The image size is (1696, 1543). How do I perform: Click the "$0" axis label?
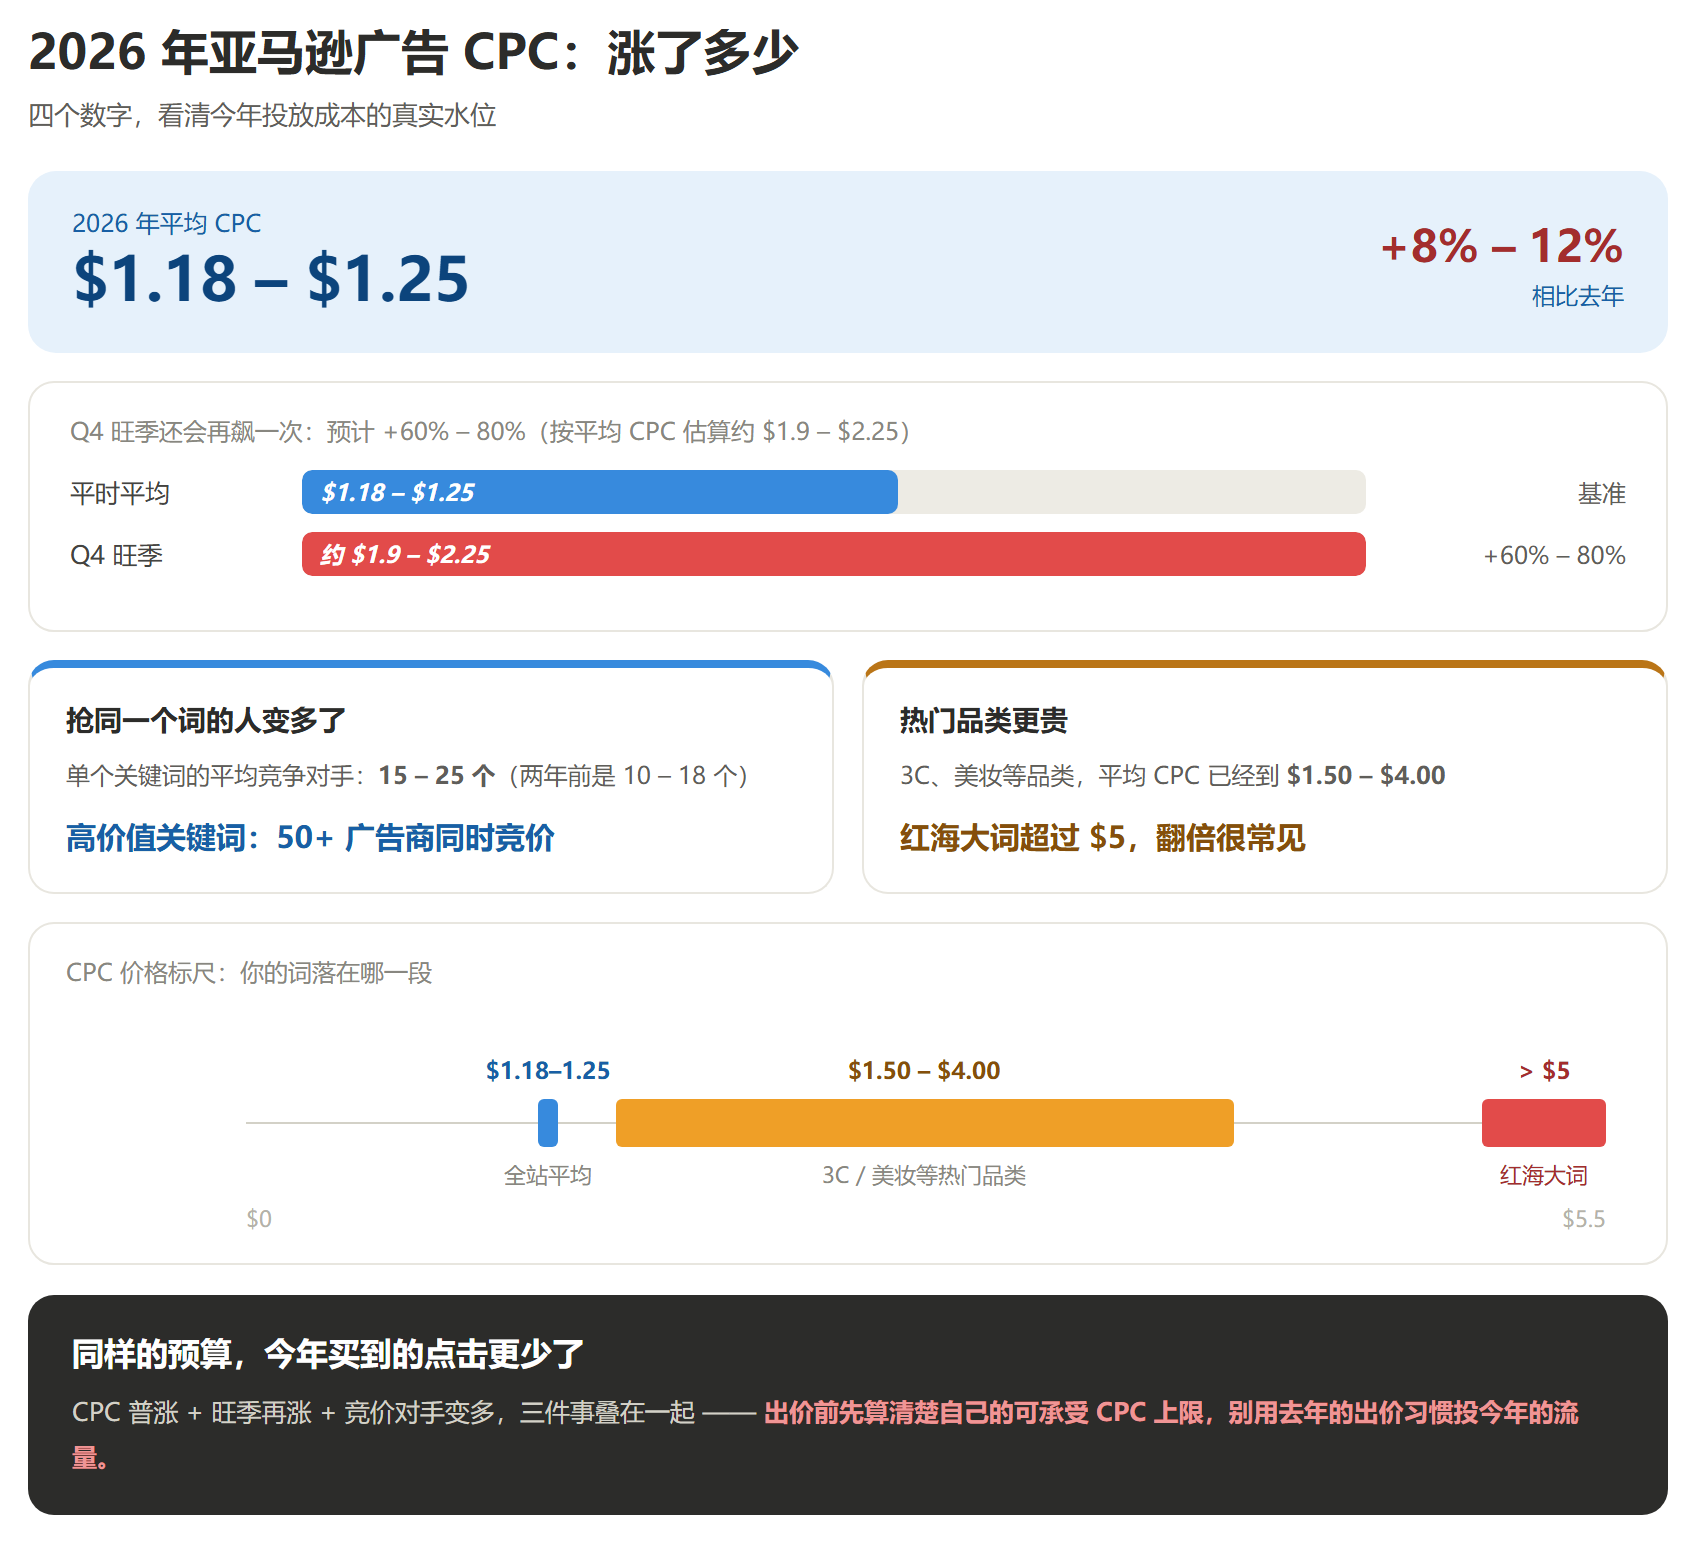pyautogui.click(x=259, y=1218)
